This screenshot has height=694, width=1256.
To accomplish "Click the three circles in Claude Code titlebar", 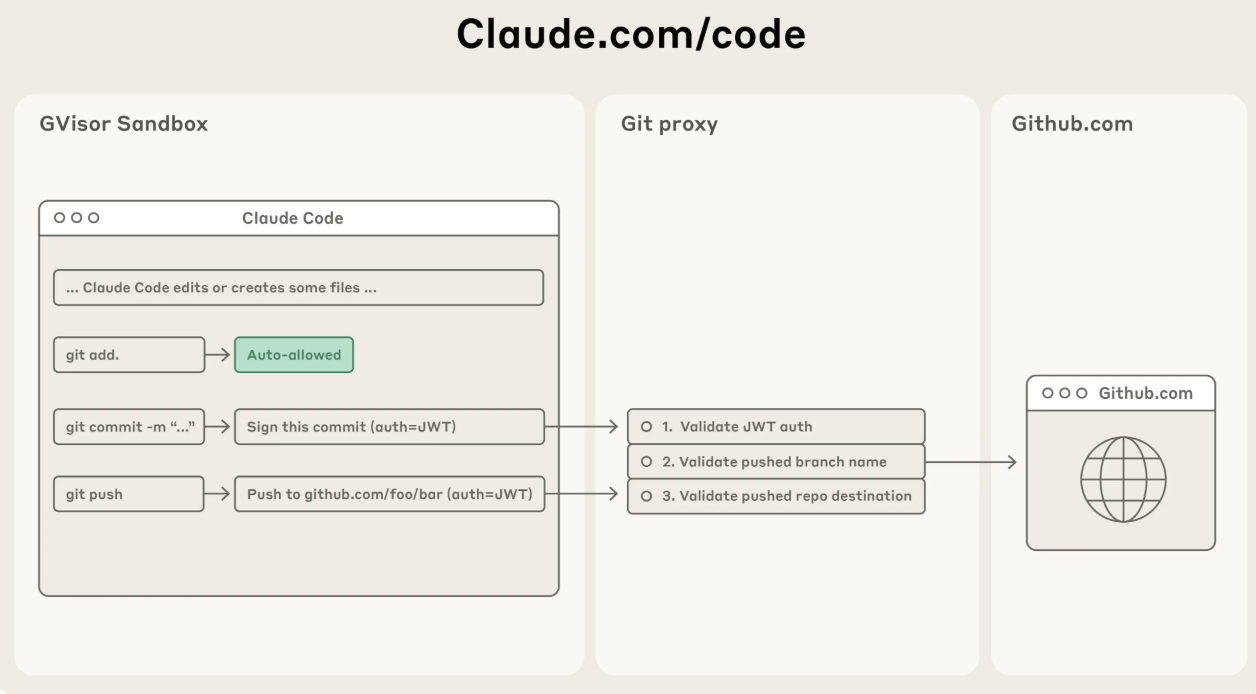I will 77,218.
